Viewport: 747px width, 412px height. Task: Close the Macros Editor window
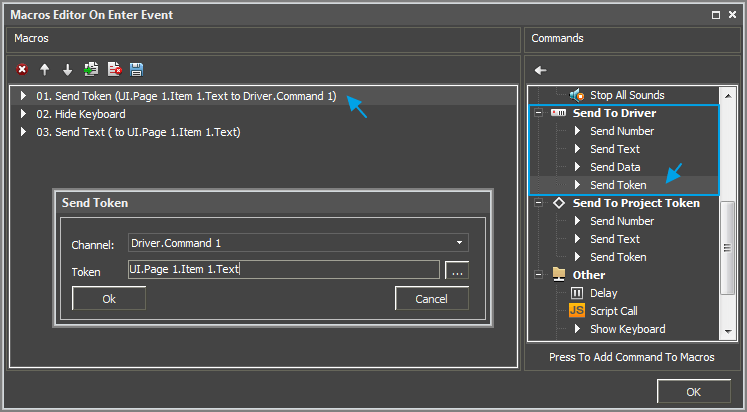[733, 15]
